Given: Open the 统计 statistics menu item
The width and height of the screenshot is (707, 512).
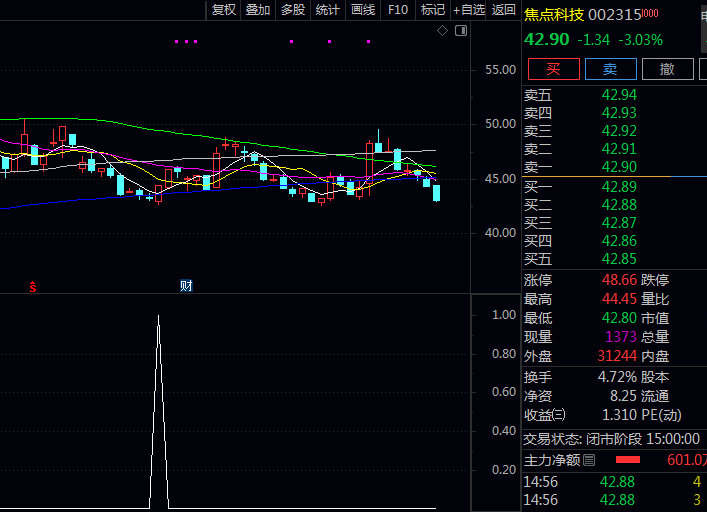Looking at the screenshot, I should tap(327, 10).
